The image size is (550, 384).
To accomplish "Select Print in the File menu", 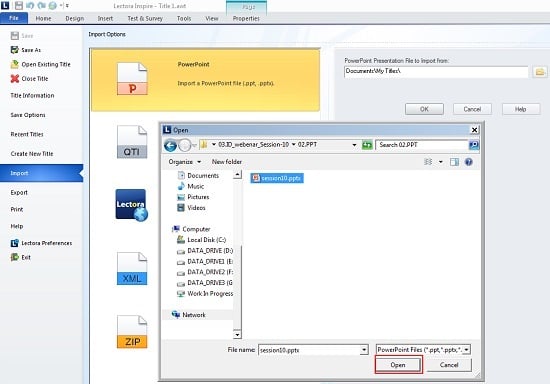I will [17, 209].
